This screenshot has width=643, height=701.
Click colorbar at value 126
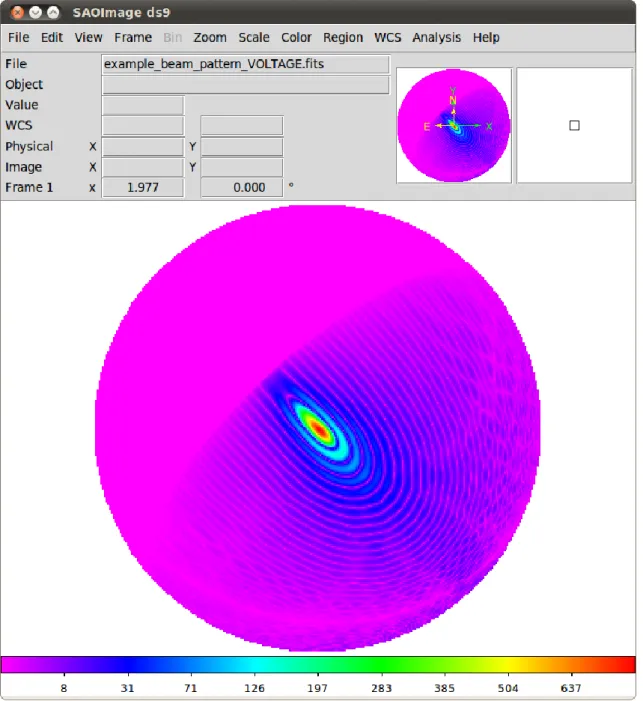[x=254, y=664]
